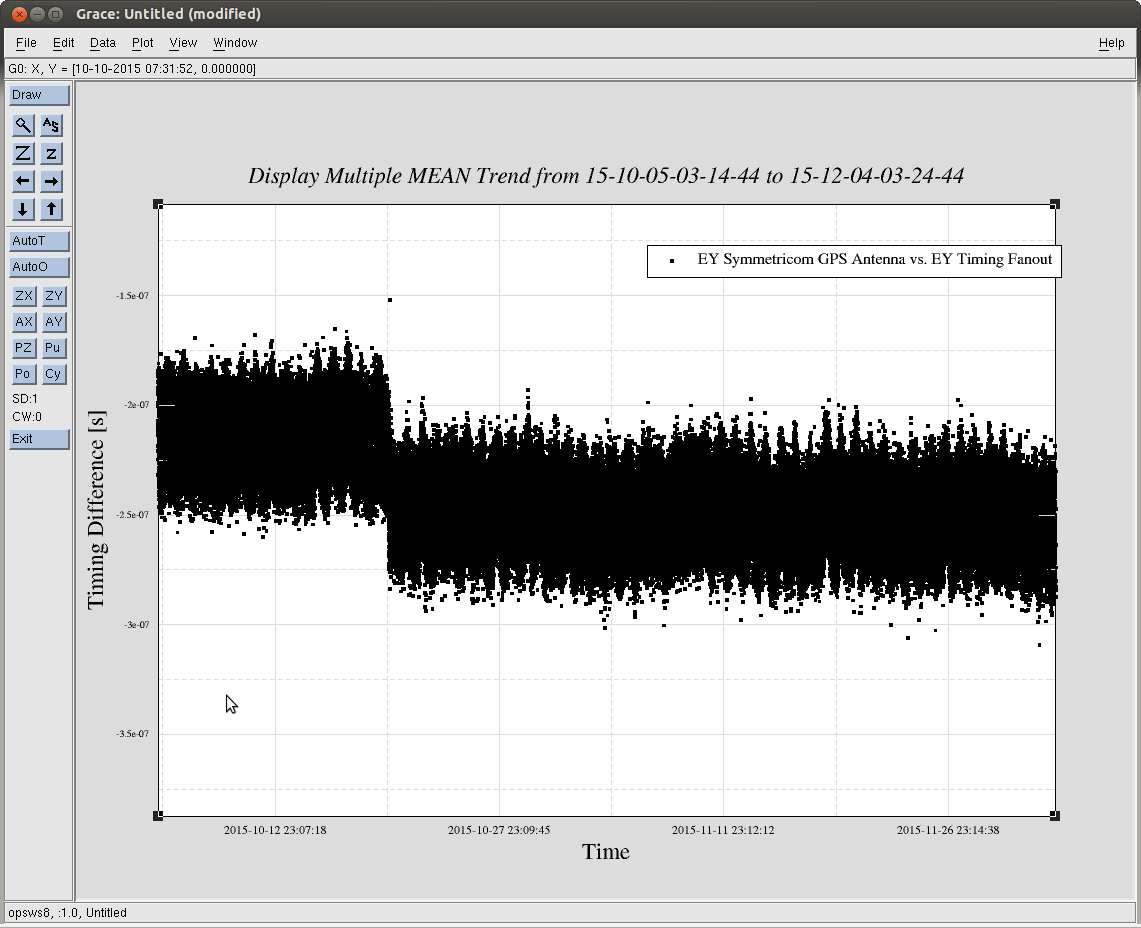Click the -2.5e-07 y-axis tick label

coord(132,515)
